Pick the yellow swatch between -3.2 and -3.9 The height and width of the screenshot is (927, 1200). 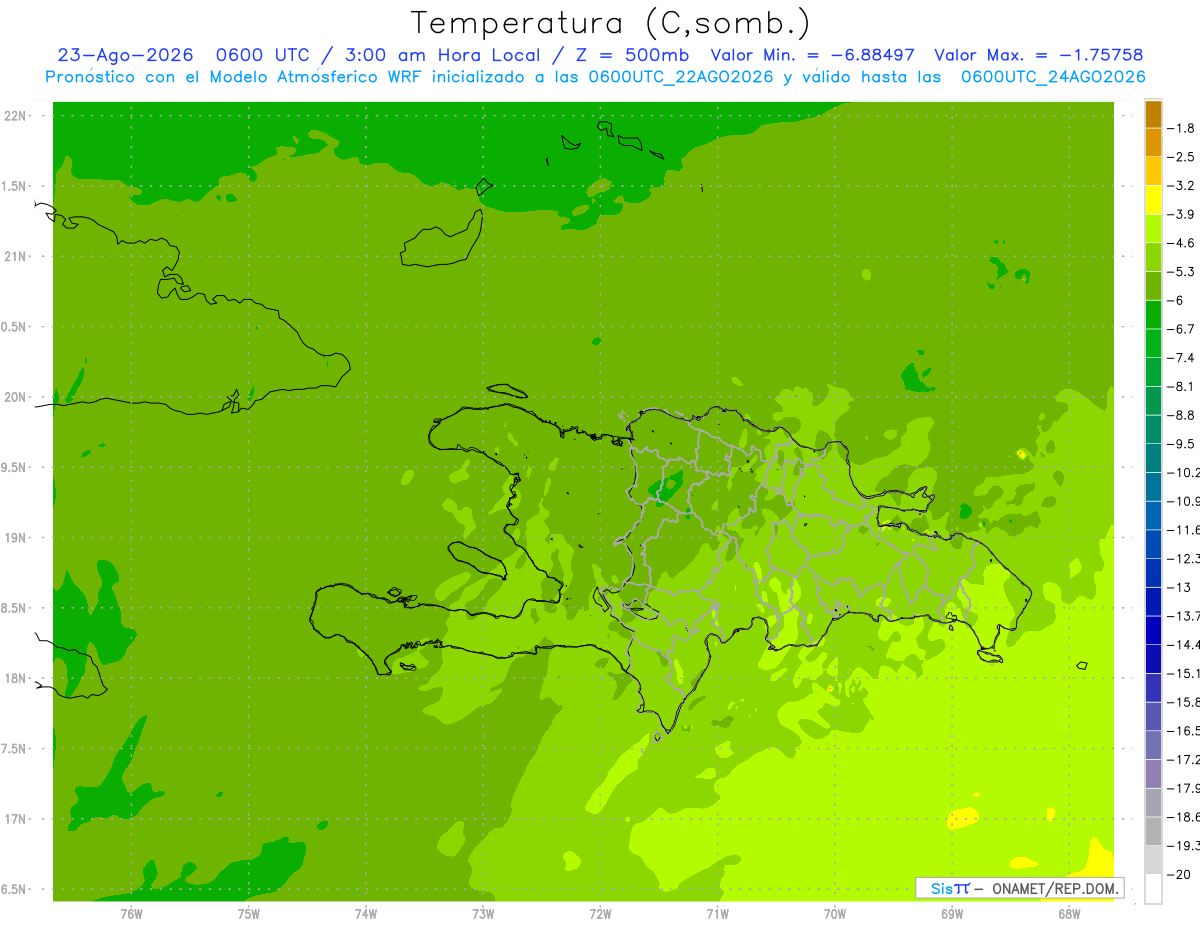pyautogui.click(x=1153, y=201)
